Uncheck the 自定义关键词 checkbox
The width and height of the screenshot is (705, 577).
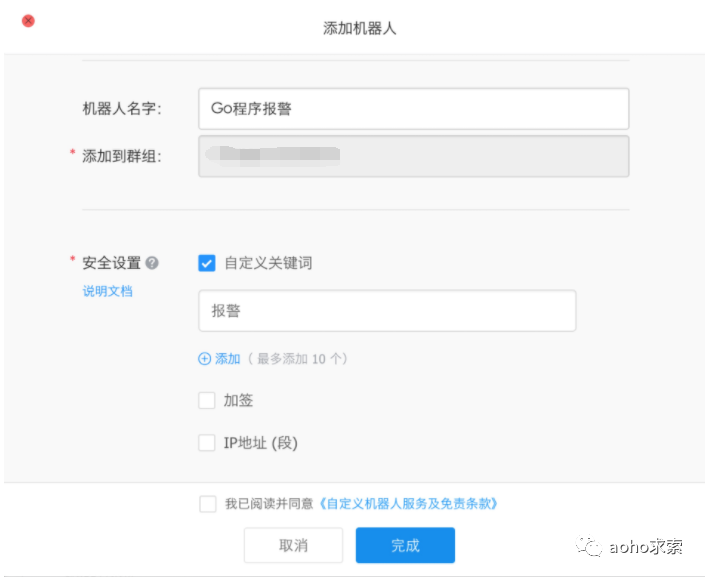click(x=207, y=263)
